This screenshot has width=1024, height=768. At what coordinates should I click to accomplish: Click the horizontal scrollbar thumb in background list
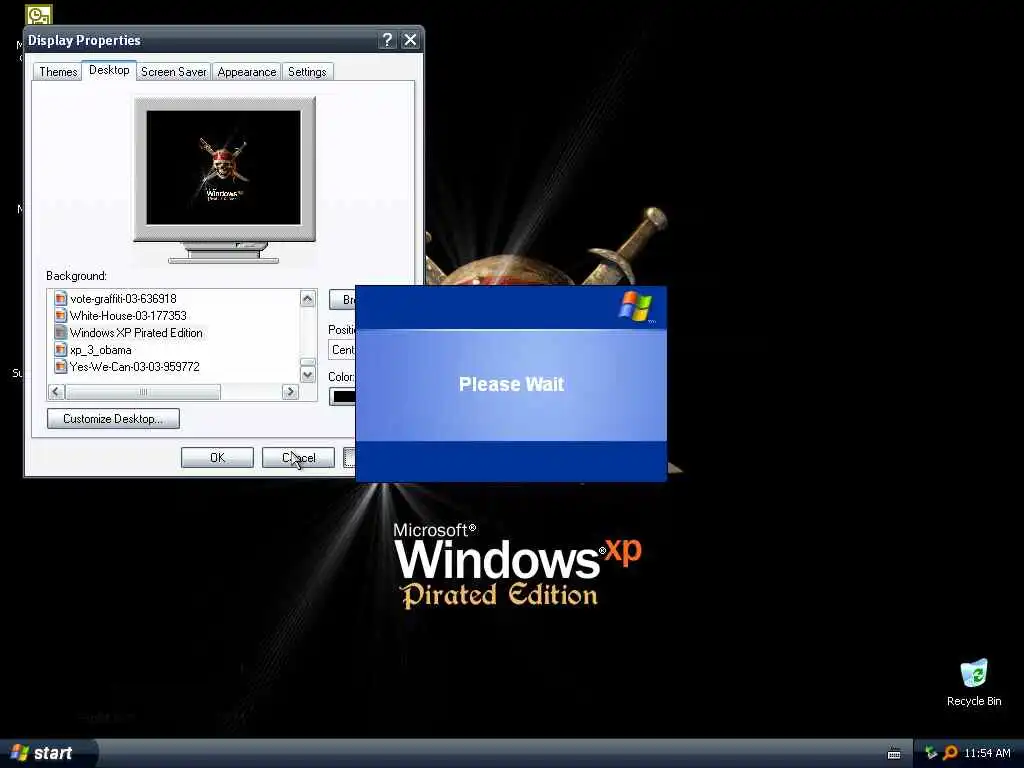click(x=143, y=391)
